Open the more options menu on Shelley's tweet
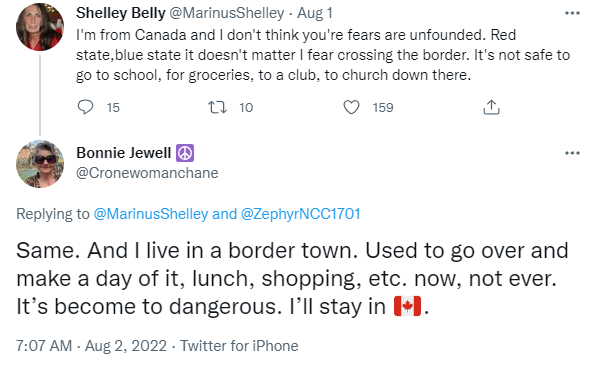 (x=572, y=13)
